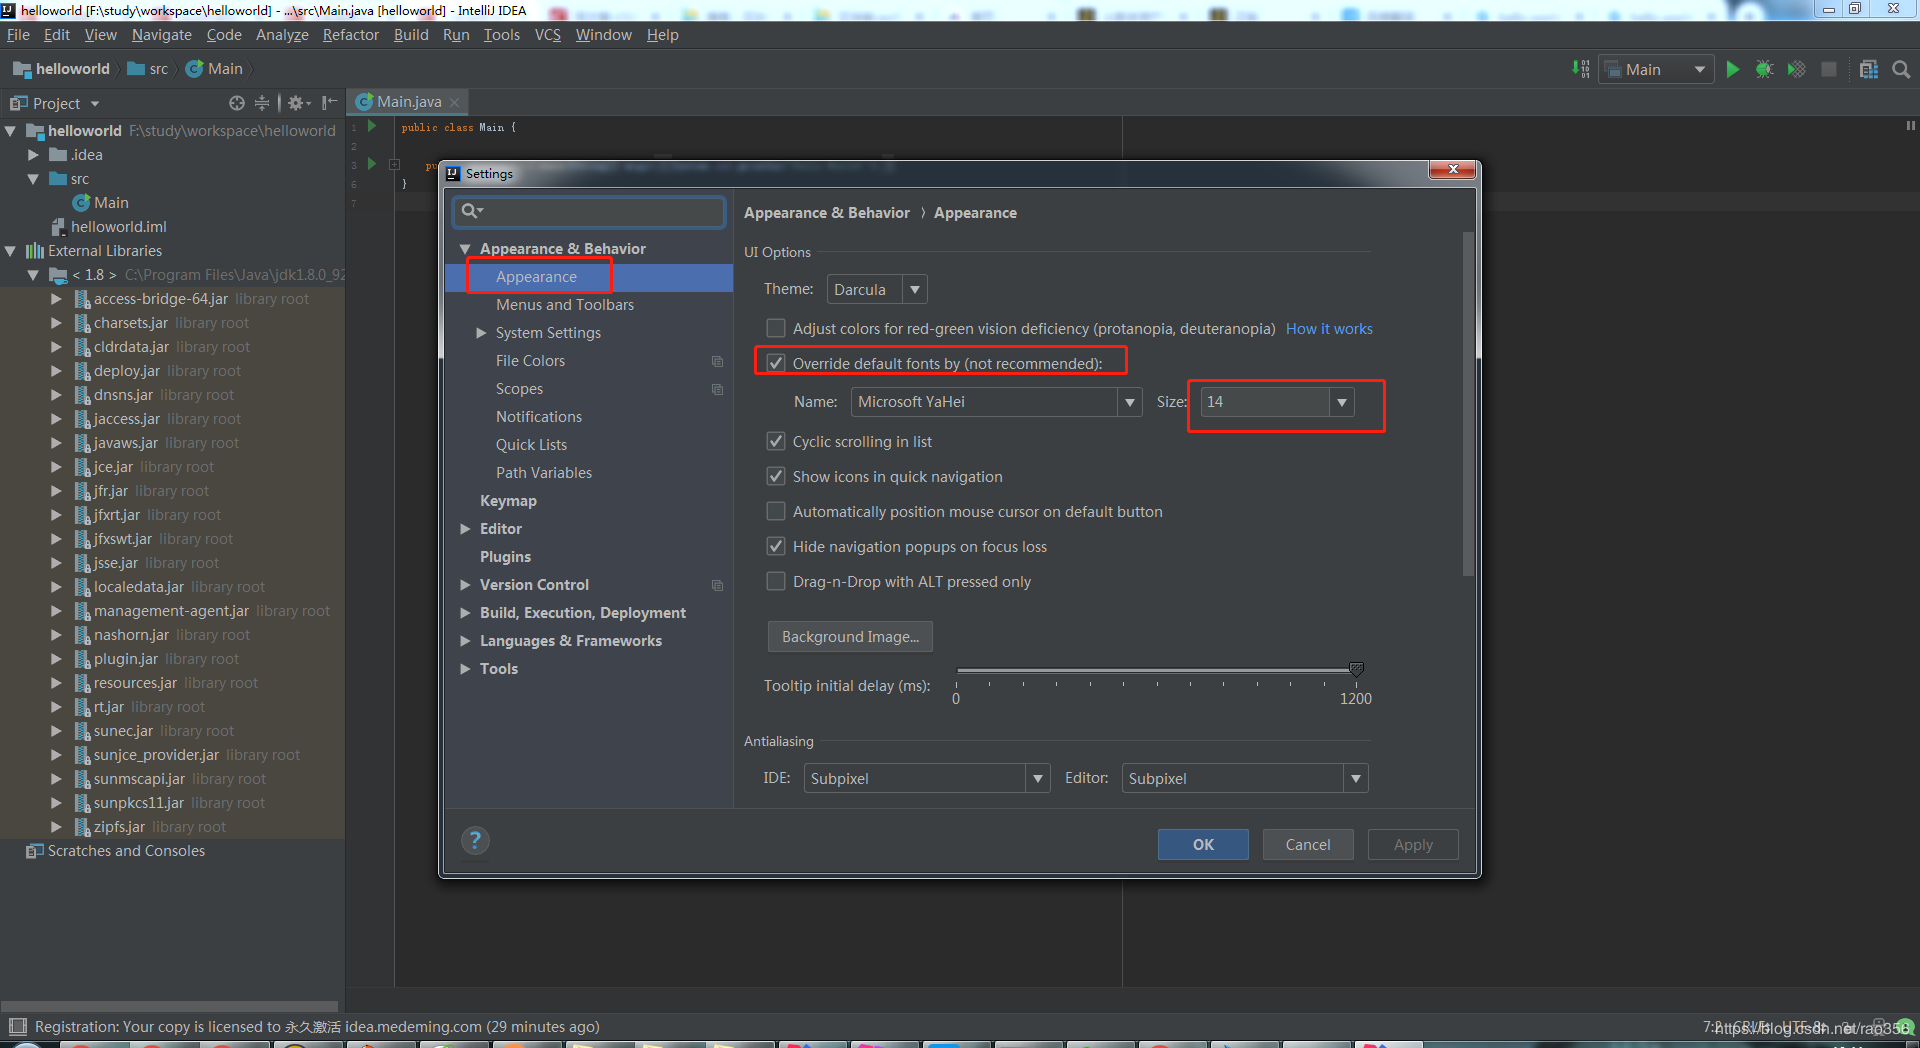This screenshot has width=1920, height=1048.
Task: Enable Drag-n-Drop with ALT pressed only
Action: pyautogui.click(x=775, y=581)
